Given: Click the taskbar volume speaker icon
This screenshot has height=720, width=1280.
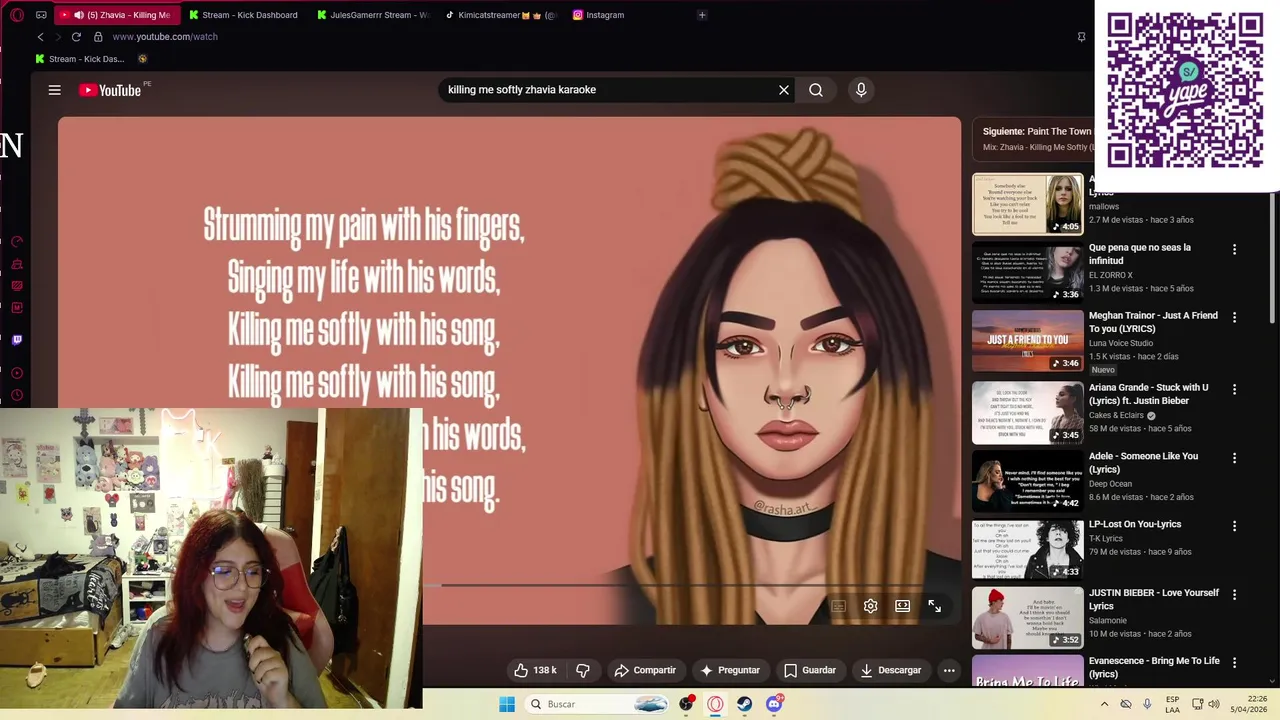Looking at the screenshot, I should point(1213,704).
